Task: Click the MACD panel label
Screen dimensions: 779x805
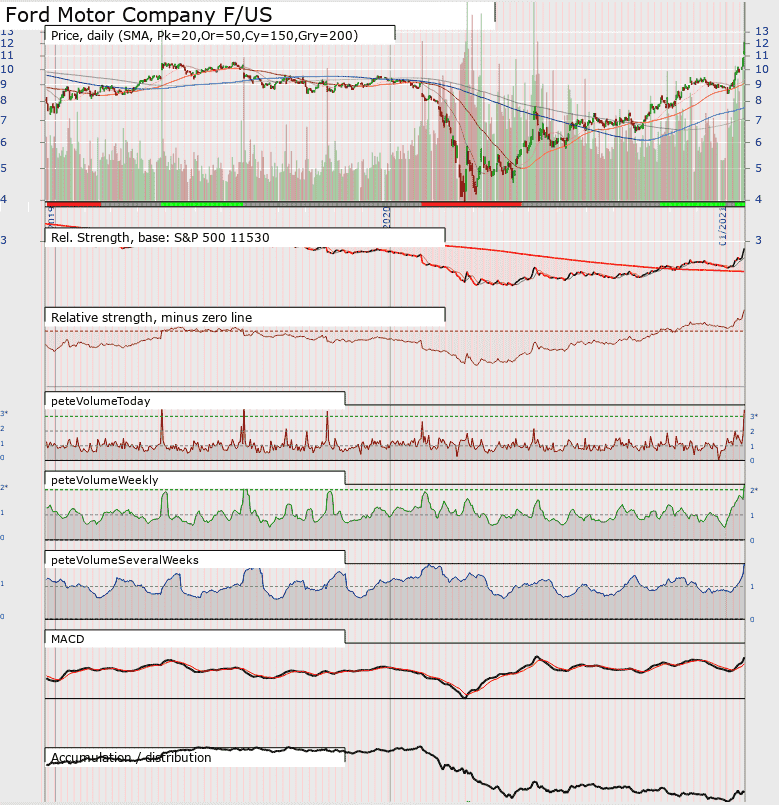Action: point(67,639)
